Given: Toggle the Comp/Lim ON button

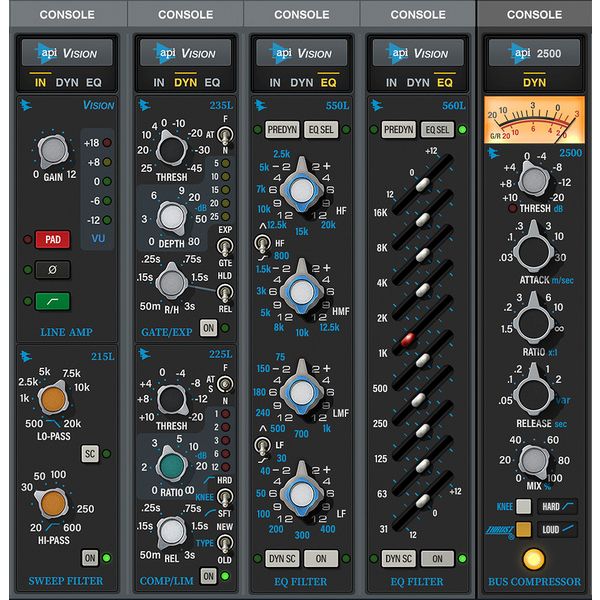Looking at the screenshot, I should click(x=209, y=576).
